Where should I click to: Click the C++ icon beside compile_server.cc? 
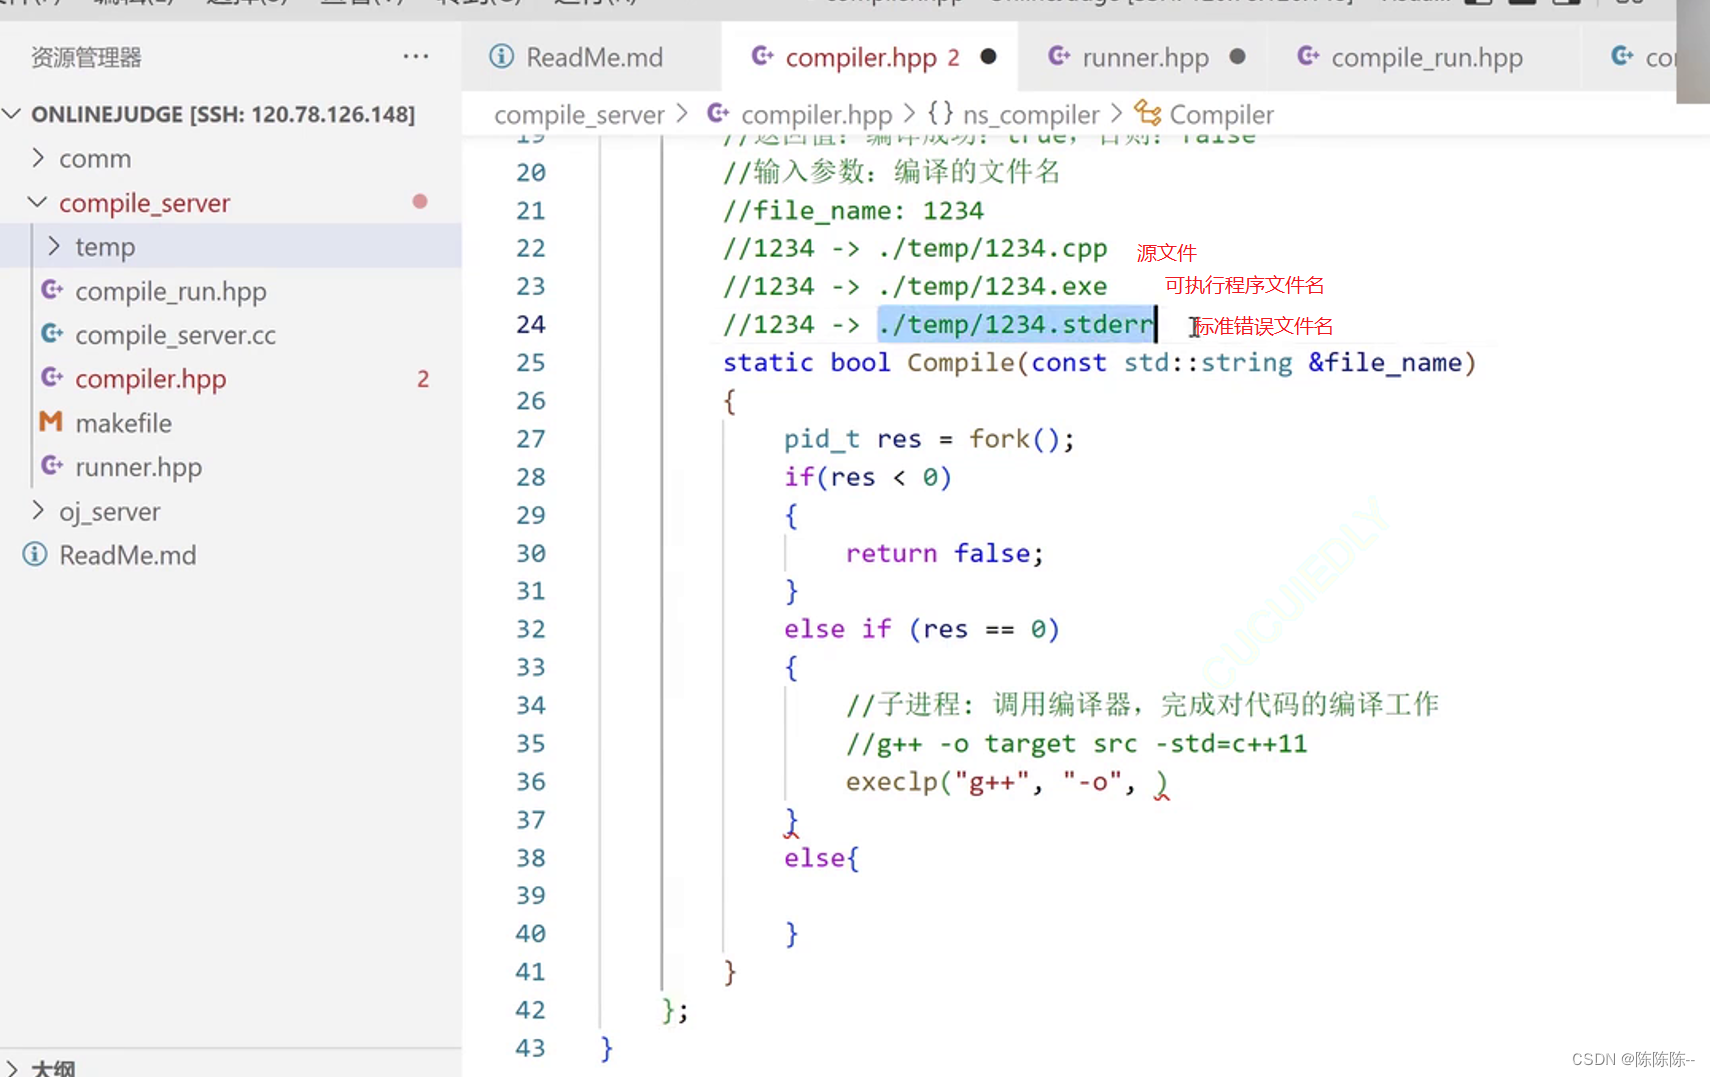click(52, 334)
